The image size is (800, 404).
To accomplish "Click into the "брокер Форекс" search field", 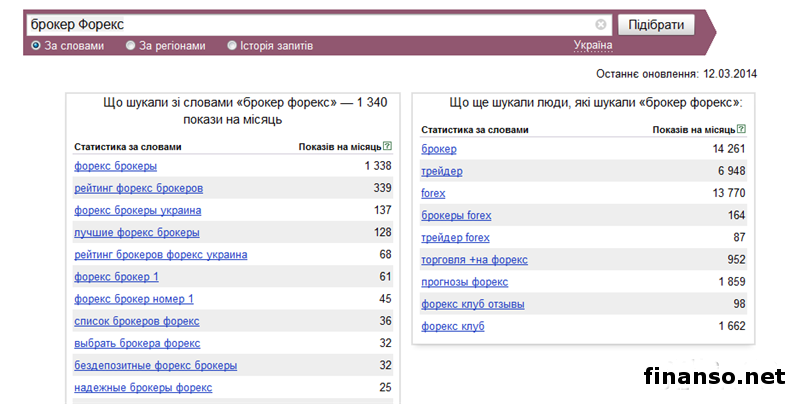I will [x=300, y=23].
